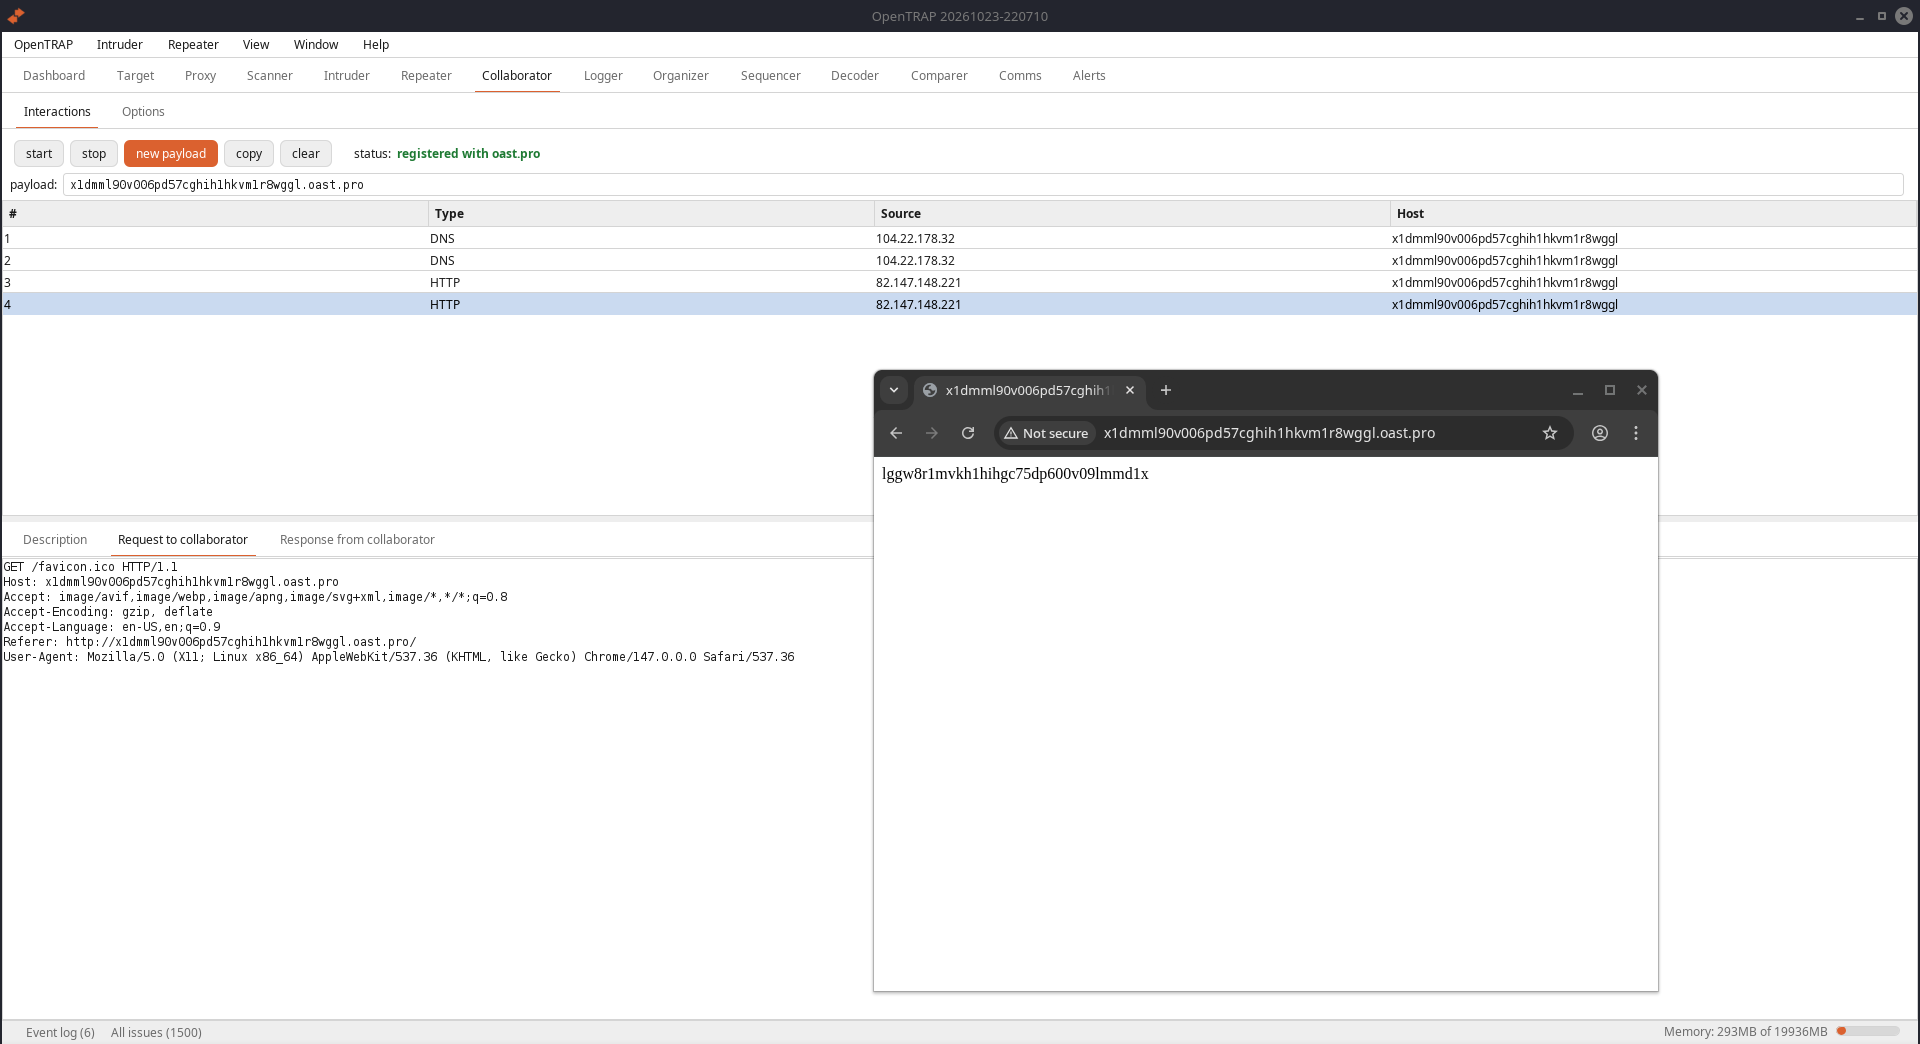
Task: Switch to the Comparer tab
Action: tap(939, 75)
